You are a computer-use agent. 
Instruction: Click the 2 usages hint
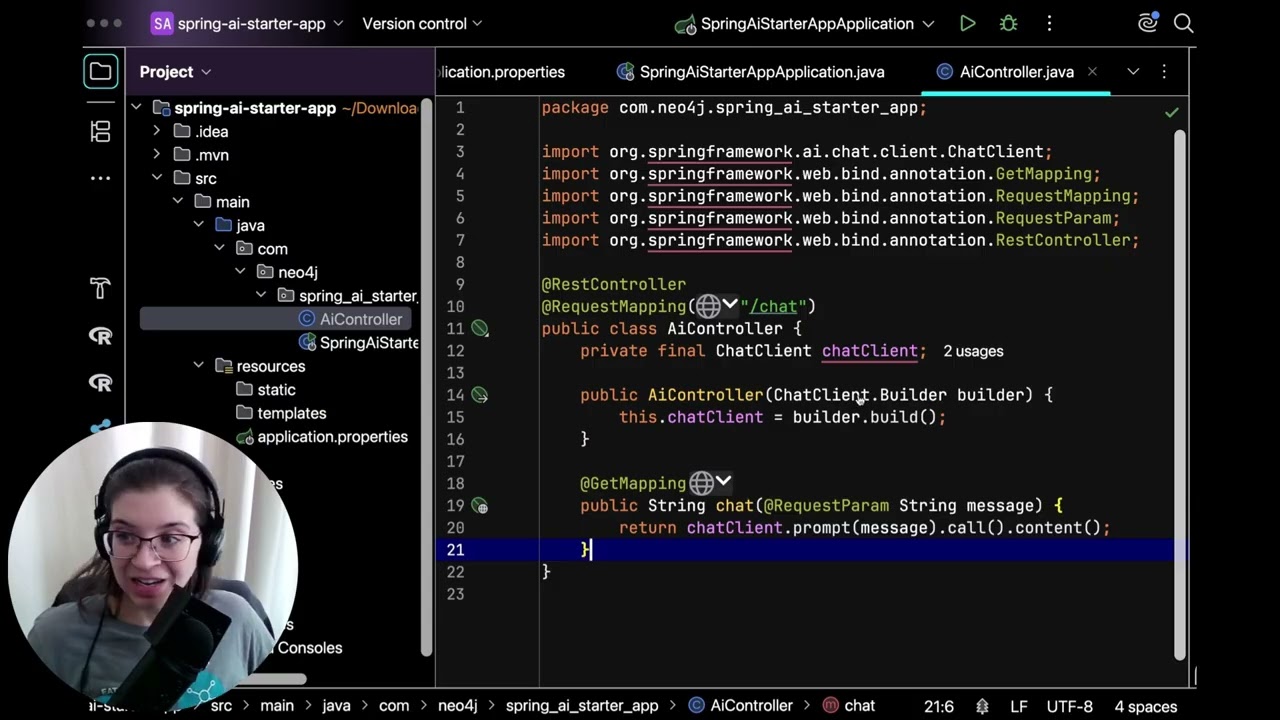point(973,351)
